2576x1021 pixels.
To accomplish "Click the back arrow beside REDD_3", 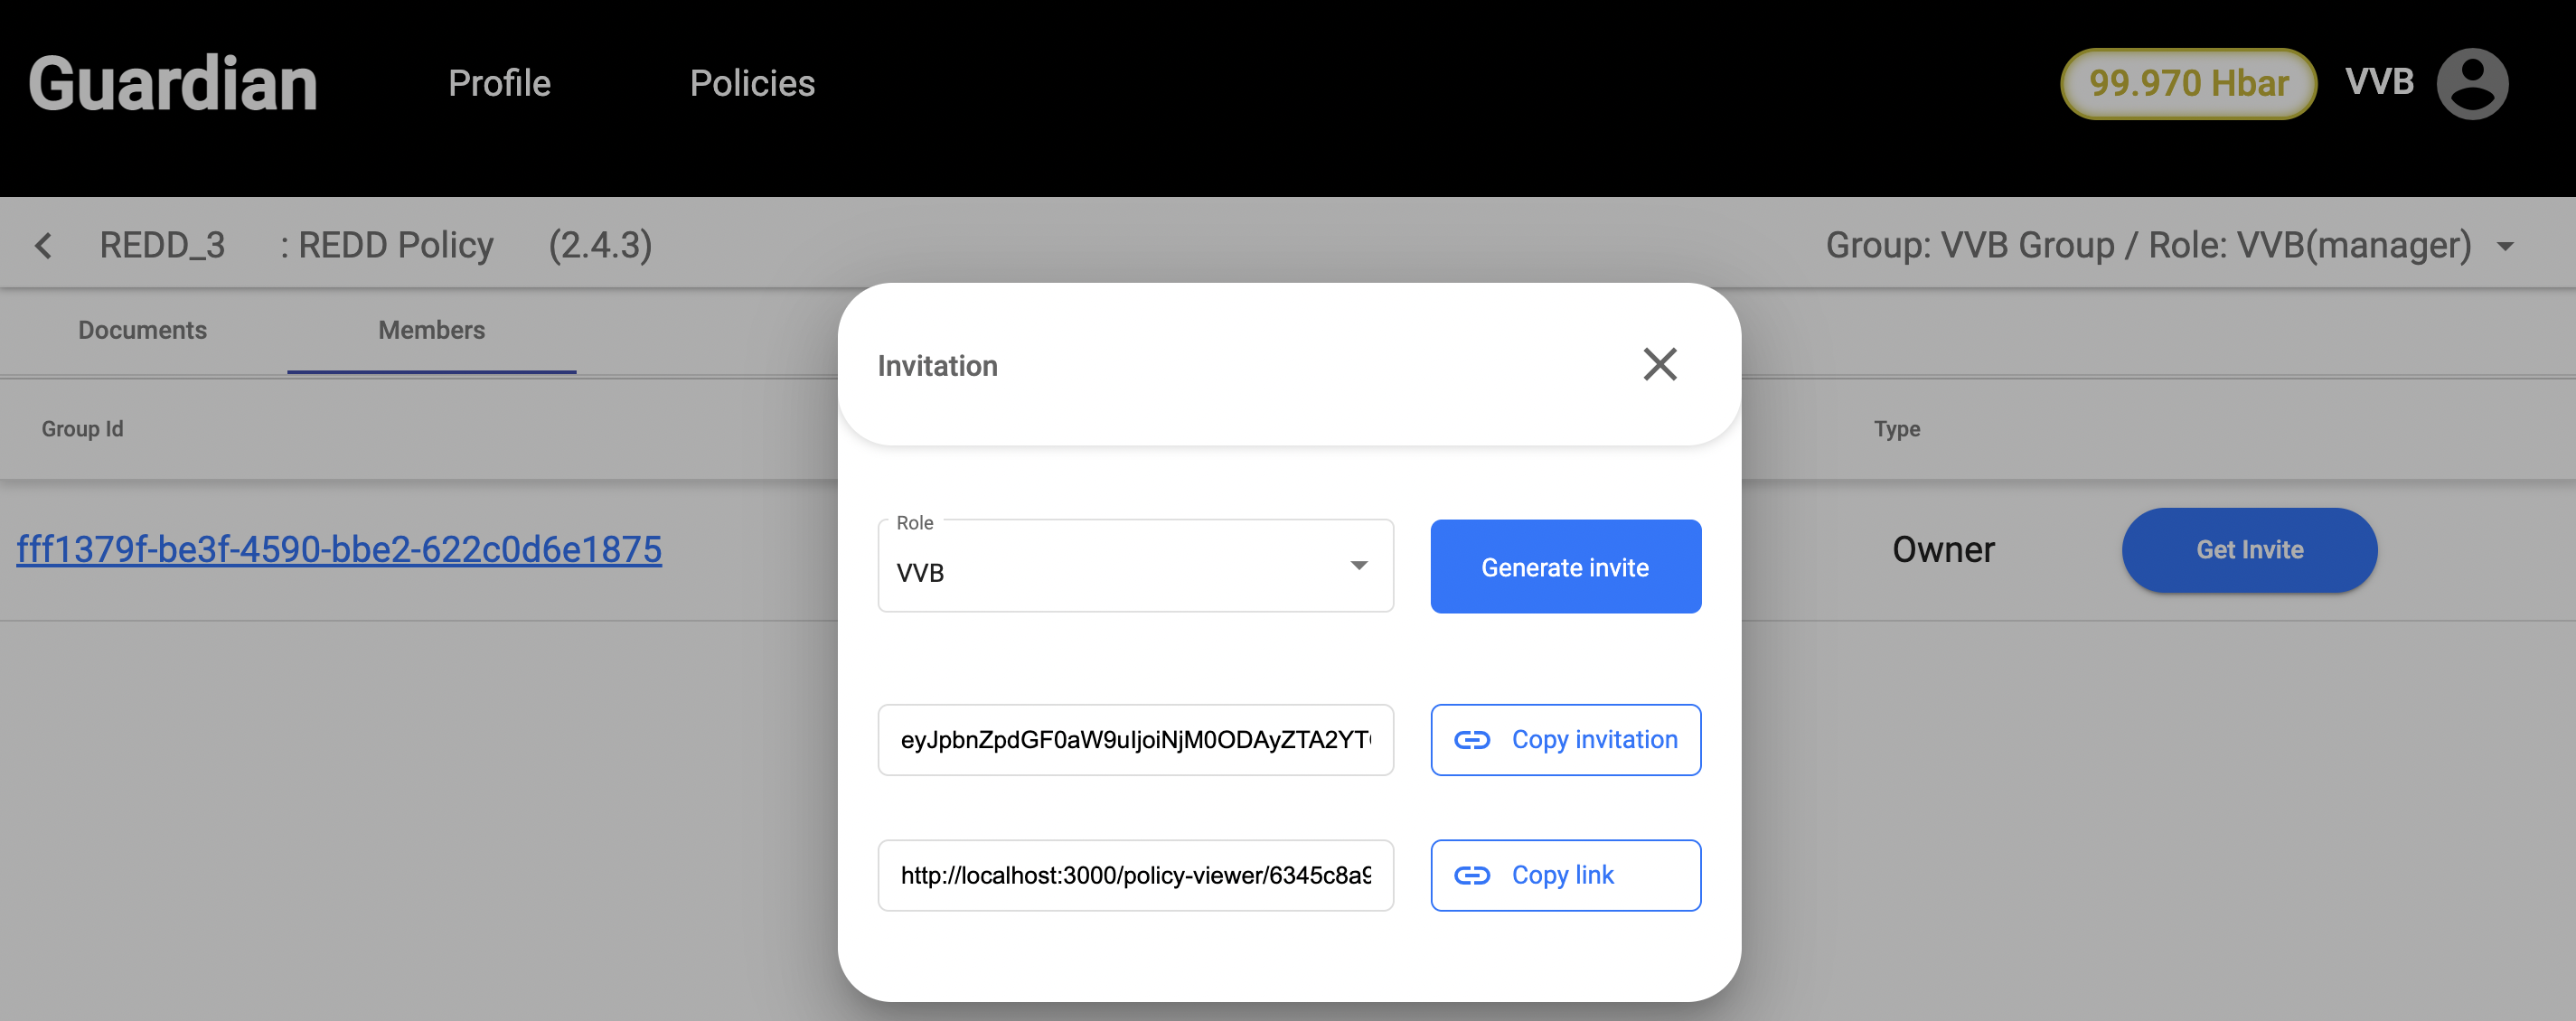I will coord(44,246).
